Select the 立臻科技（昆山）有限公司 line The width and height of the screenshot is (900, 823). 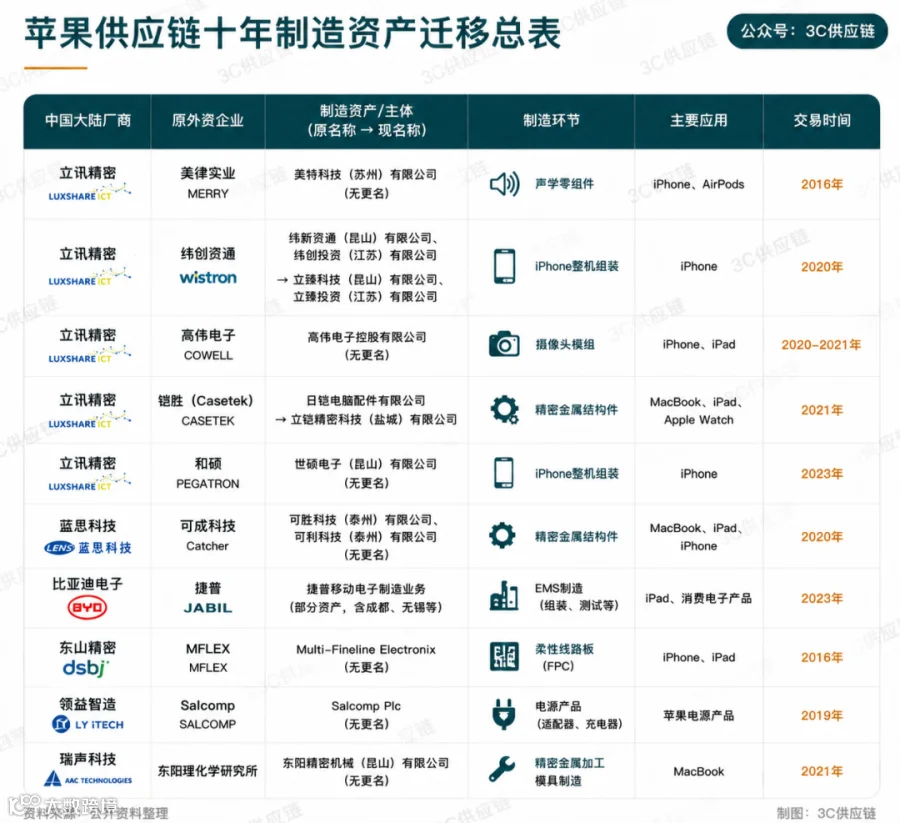360,280
